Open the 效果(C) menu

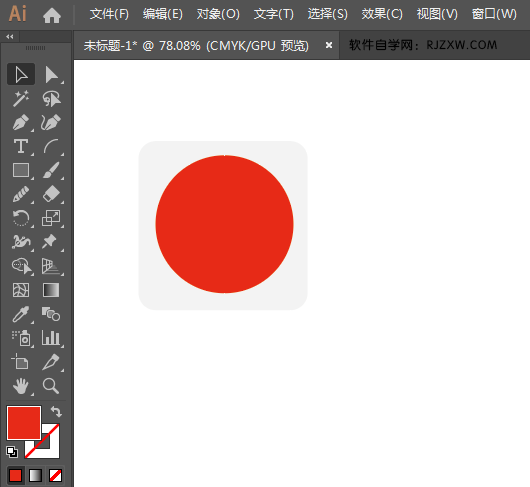pyautogui.click(x=382, y=14)
